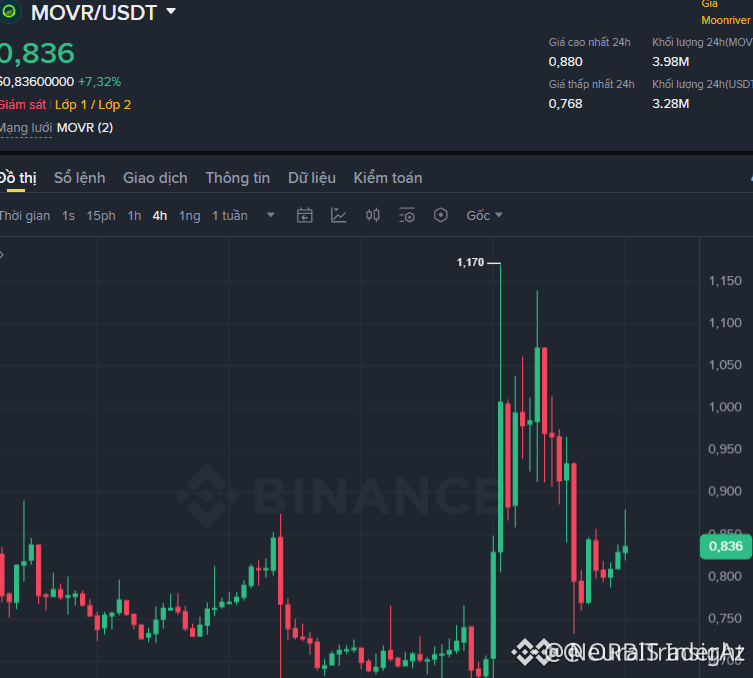Open the MOVR/USDT pair selector dropdown arrow

(x=171, y=11)
